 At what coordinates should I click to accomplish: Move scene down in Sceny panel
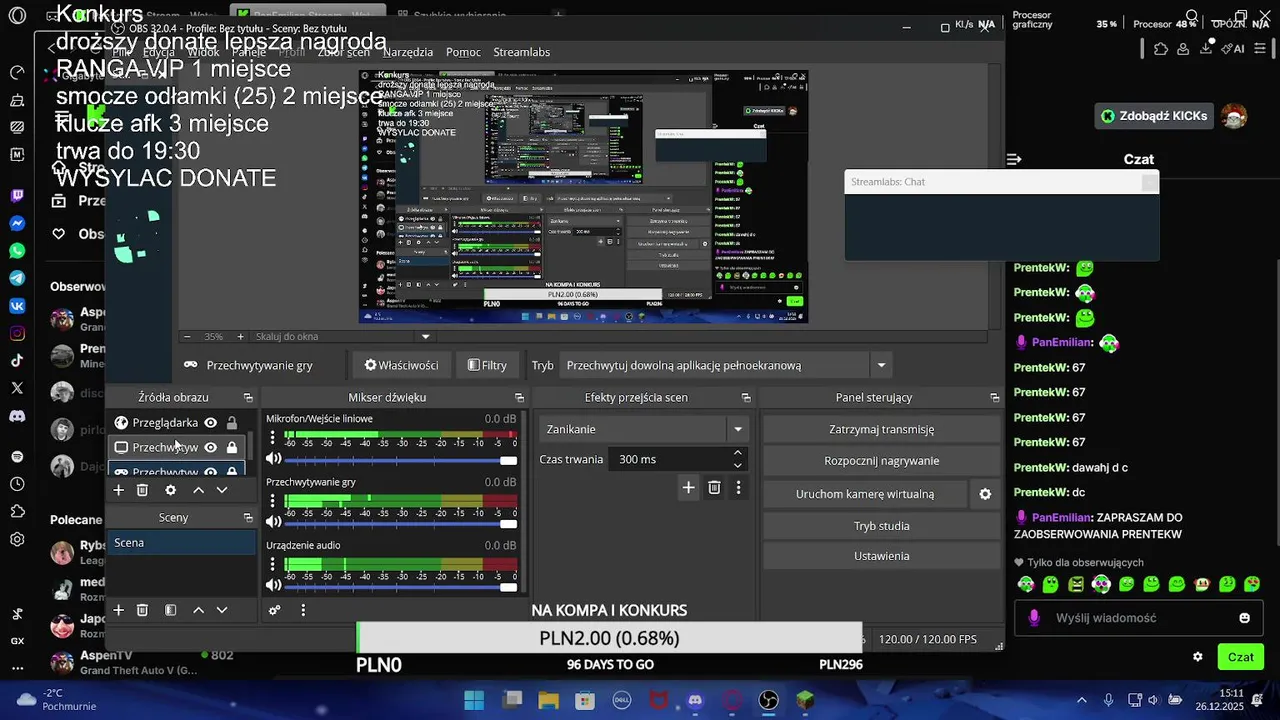tap(222, 610)
